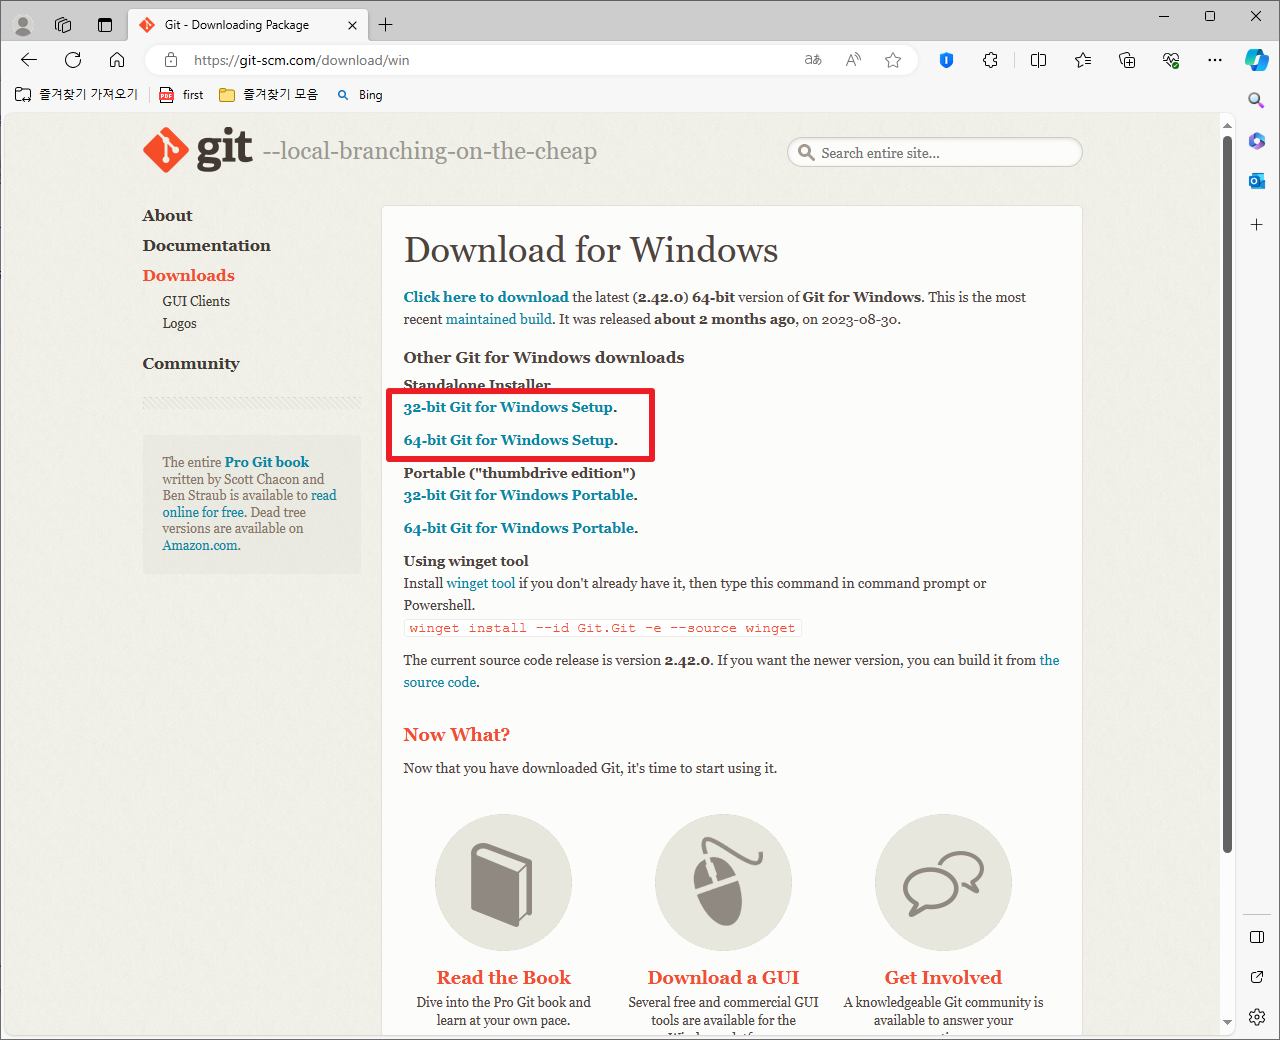This screenshot has width=1280, height=1040.
Task: Click the mouse illustration thumbnail
Action: 723,883
